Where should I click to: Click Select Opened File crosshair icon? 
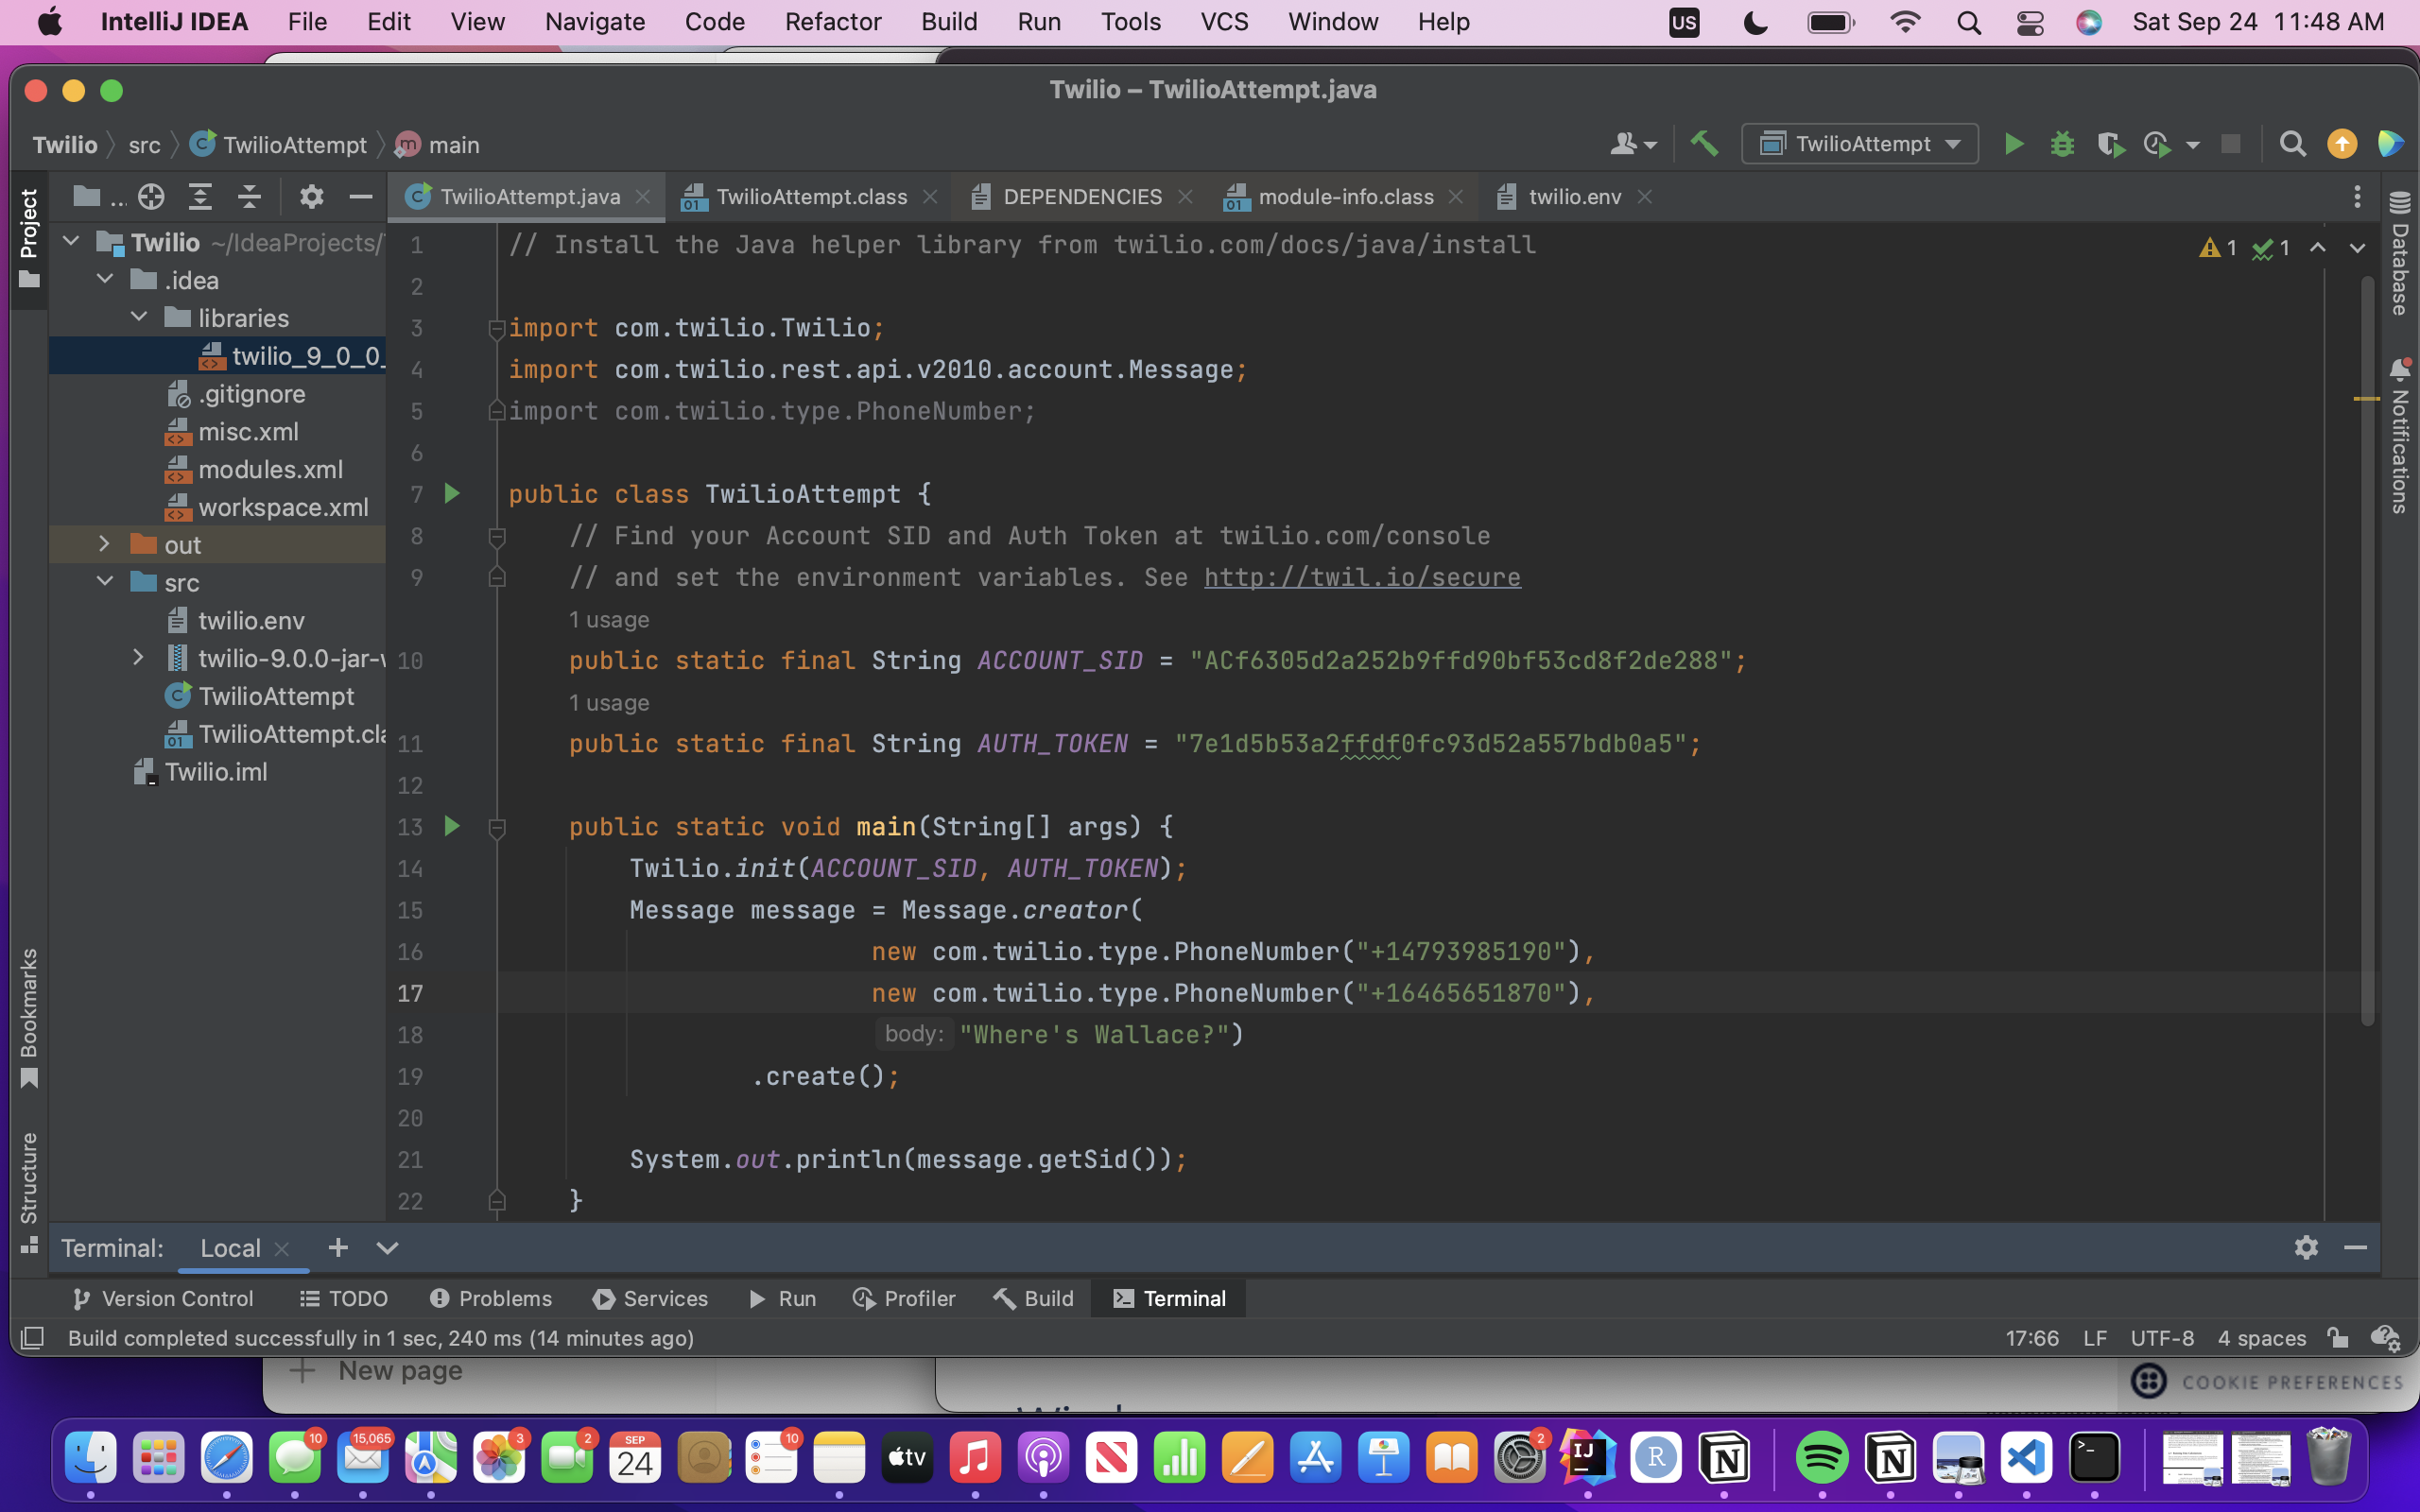(x=151, y=197)
